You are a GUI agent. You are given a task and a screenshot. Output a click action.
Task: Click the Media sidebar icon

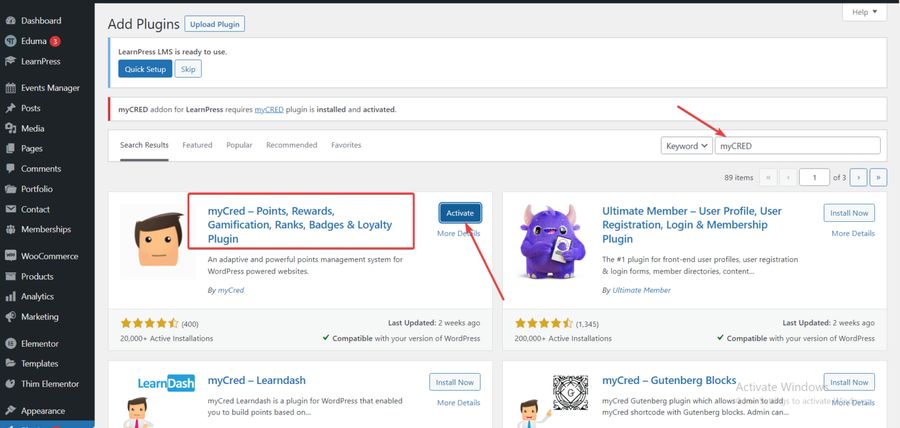point(10,129)
